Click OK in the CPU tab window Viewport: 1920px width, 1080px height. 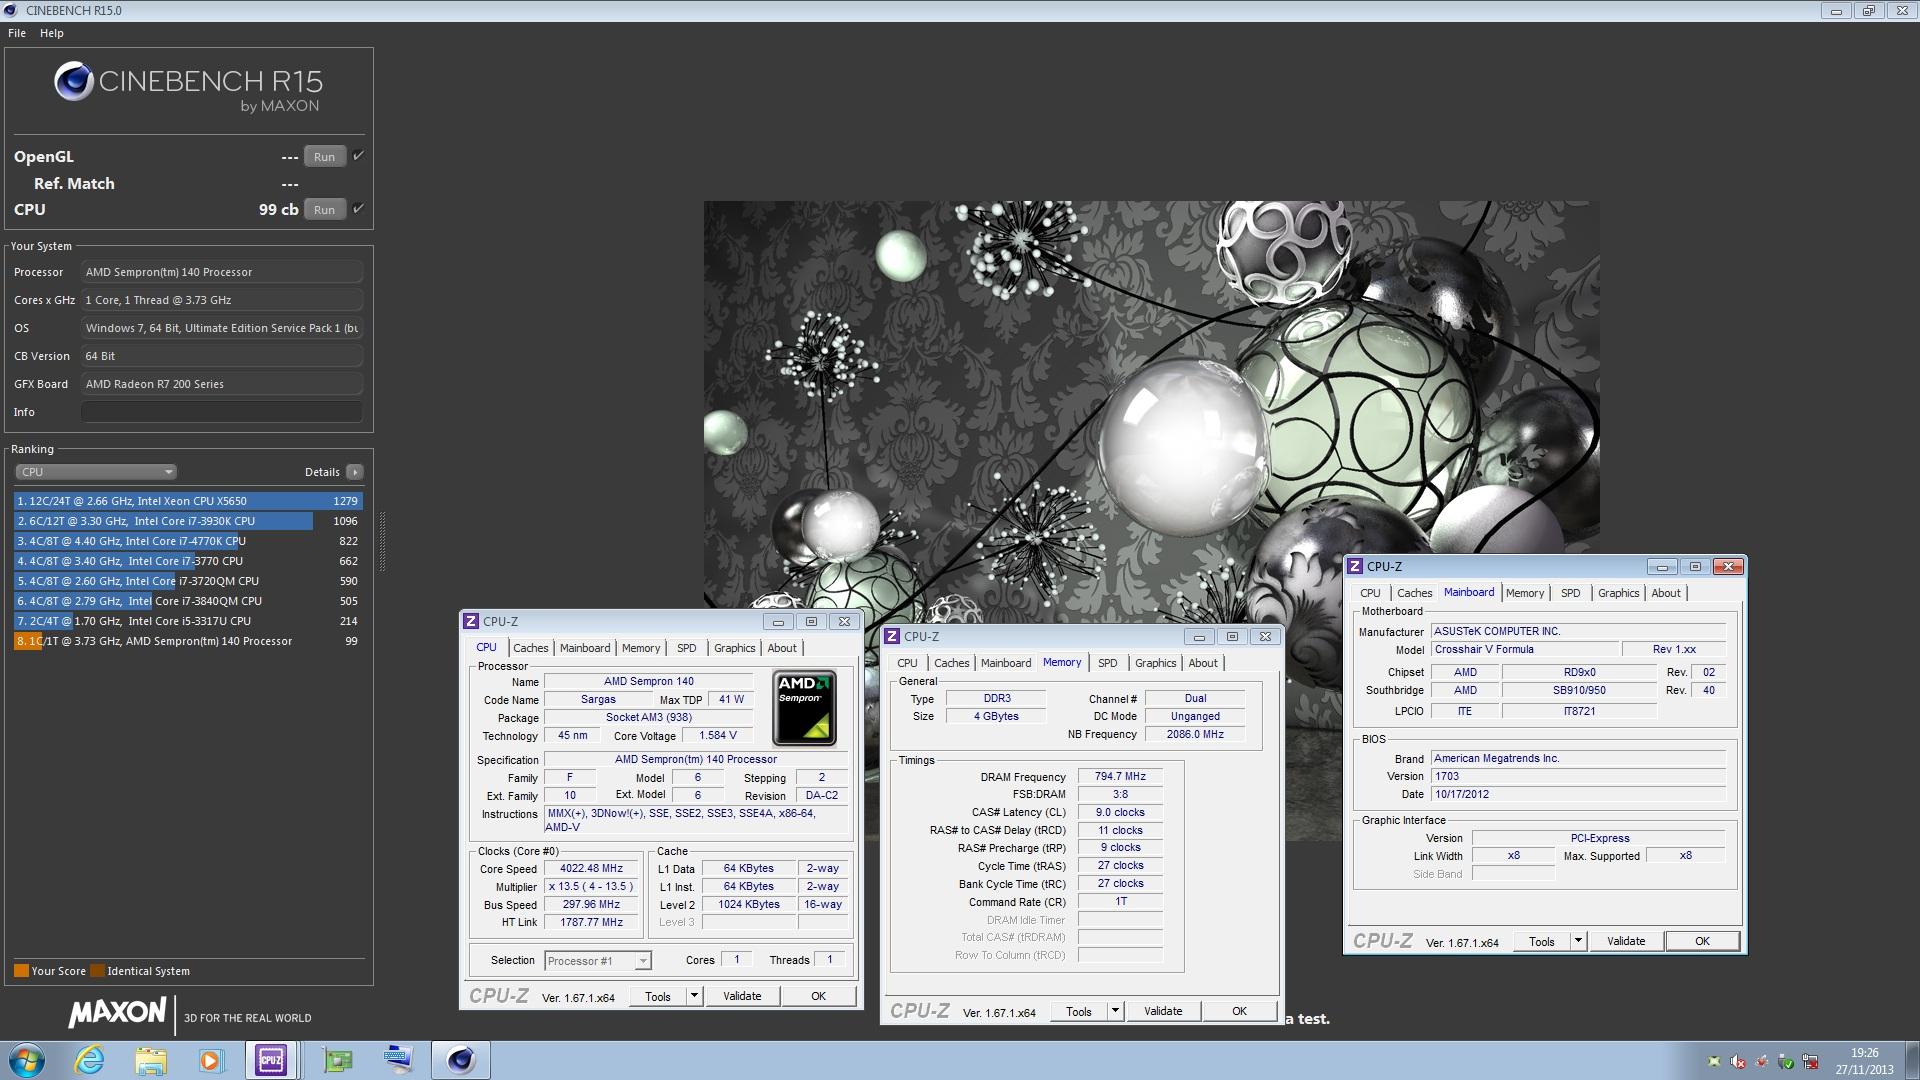tap(818, 996)
